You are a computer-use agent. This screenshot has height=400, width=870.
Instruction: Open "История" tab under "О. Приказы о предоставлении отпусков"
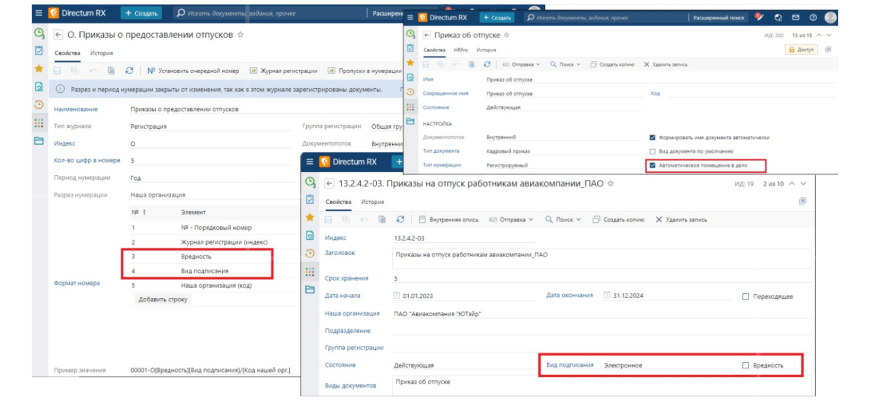coord(101,52)
